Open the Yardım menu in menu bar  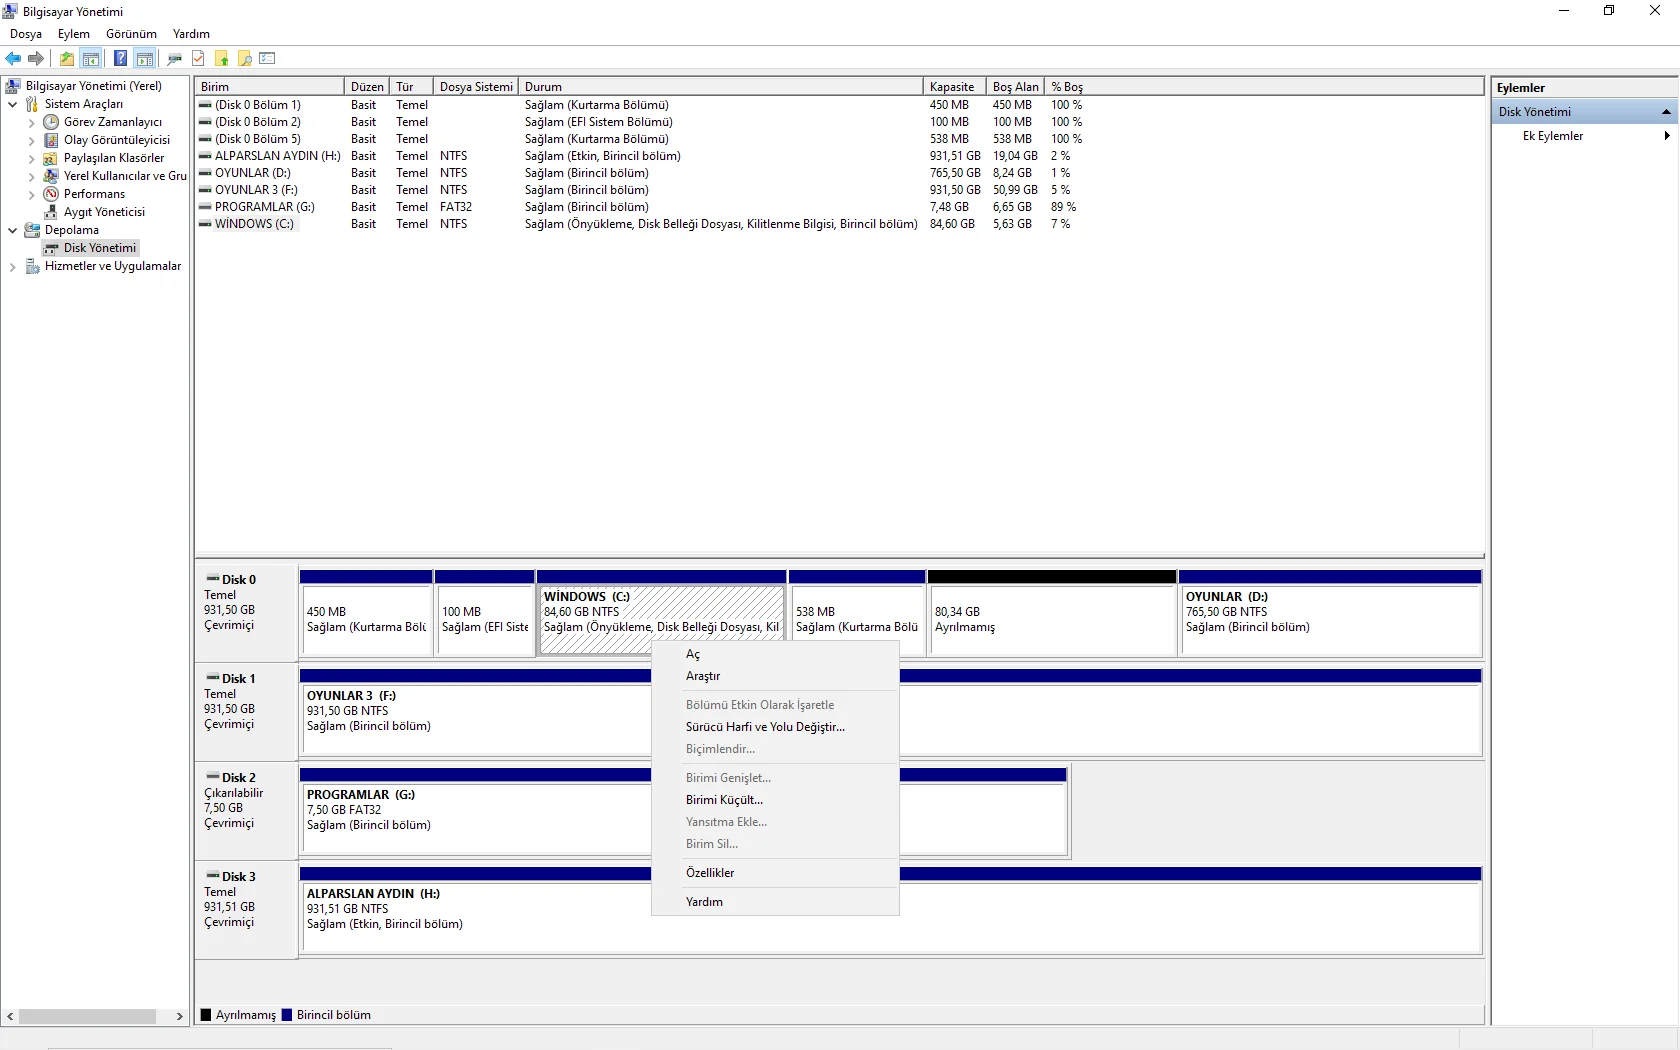pyautogui.click(x=191, y=34)
